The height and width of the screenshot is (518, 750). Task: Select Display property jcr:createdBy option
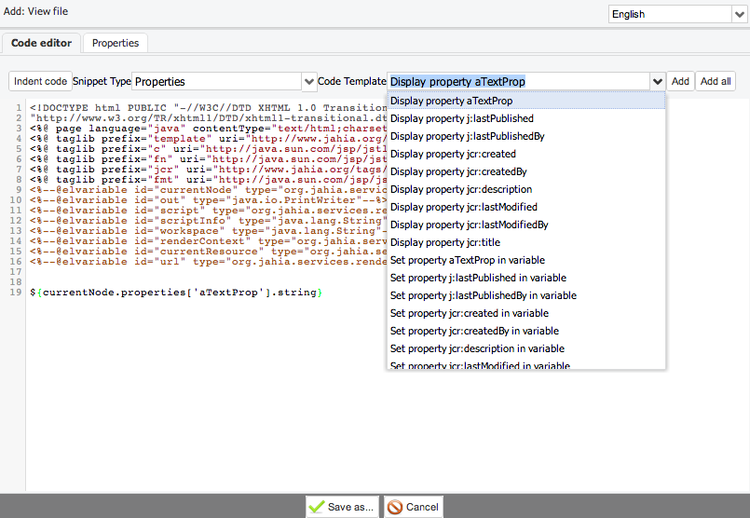(x=526, y=172)
